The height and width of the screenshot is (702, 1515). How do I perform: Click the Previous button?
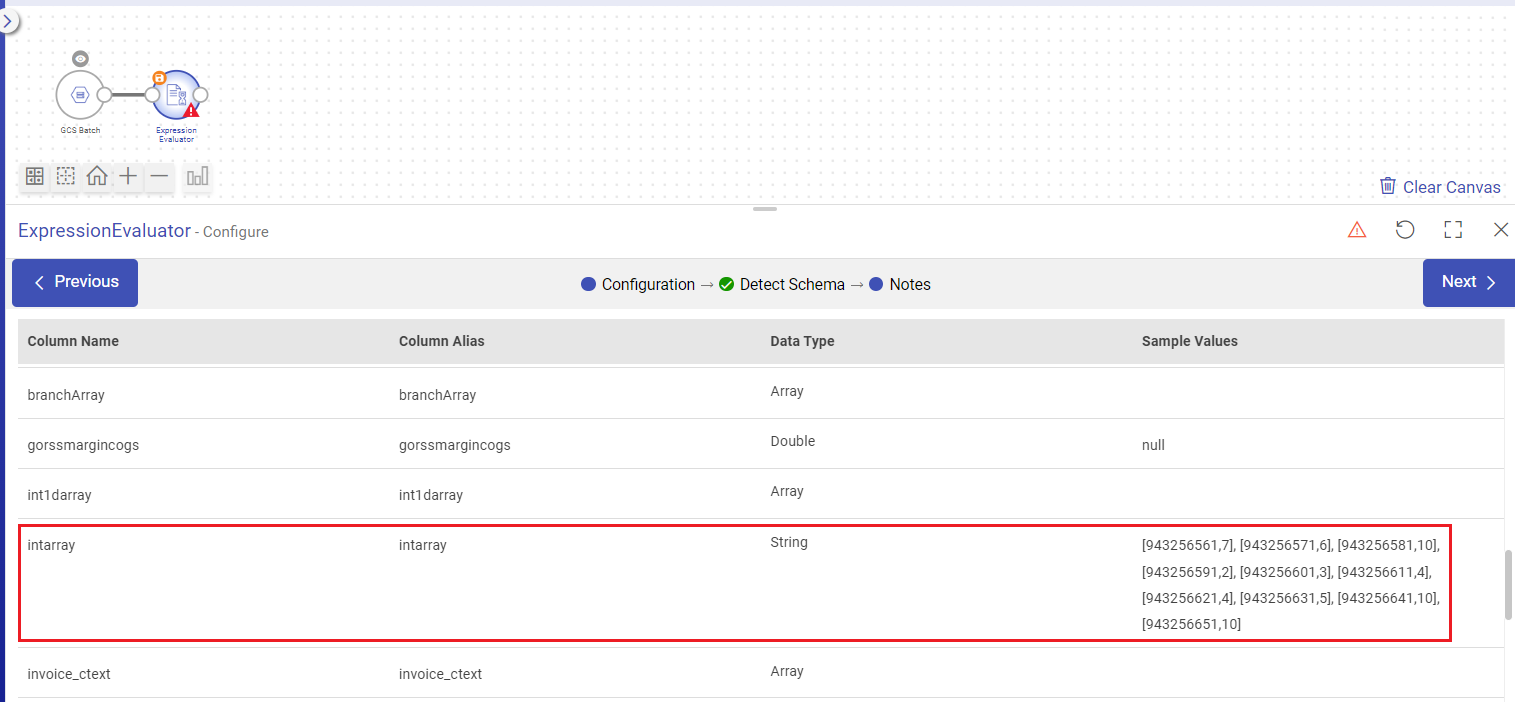tap(75, 282)
